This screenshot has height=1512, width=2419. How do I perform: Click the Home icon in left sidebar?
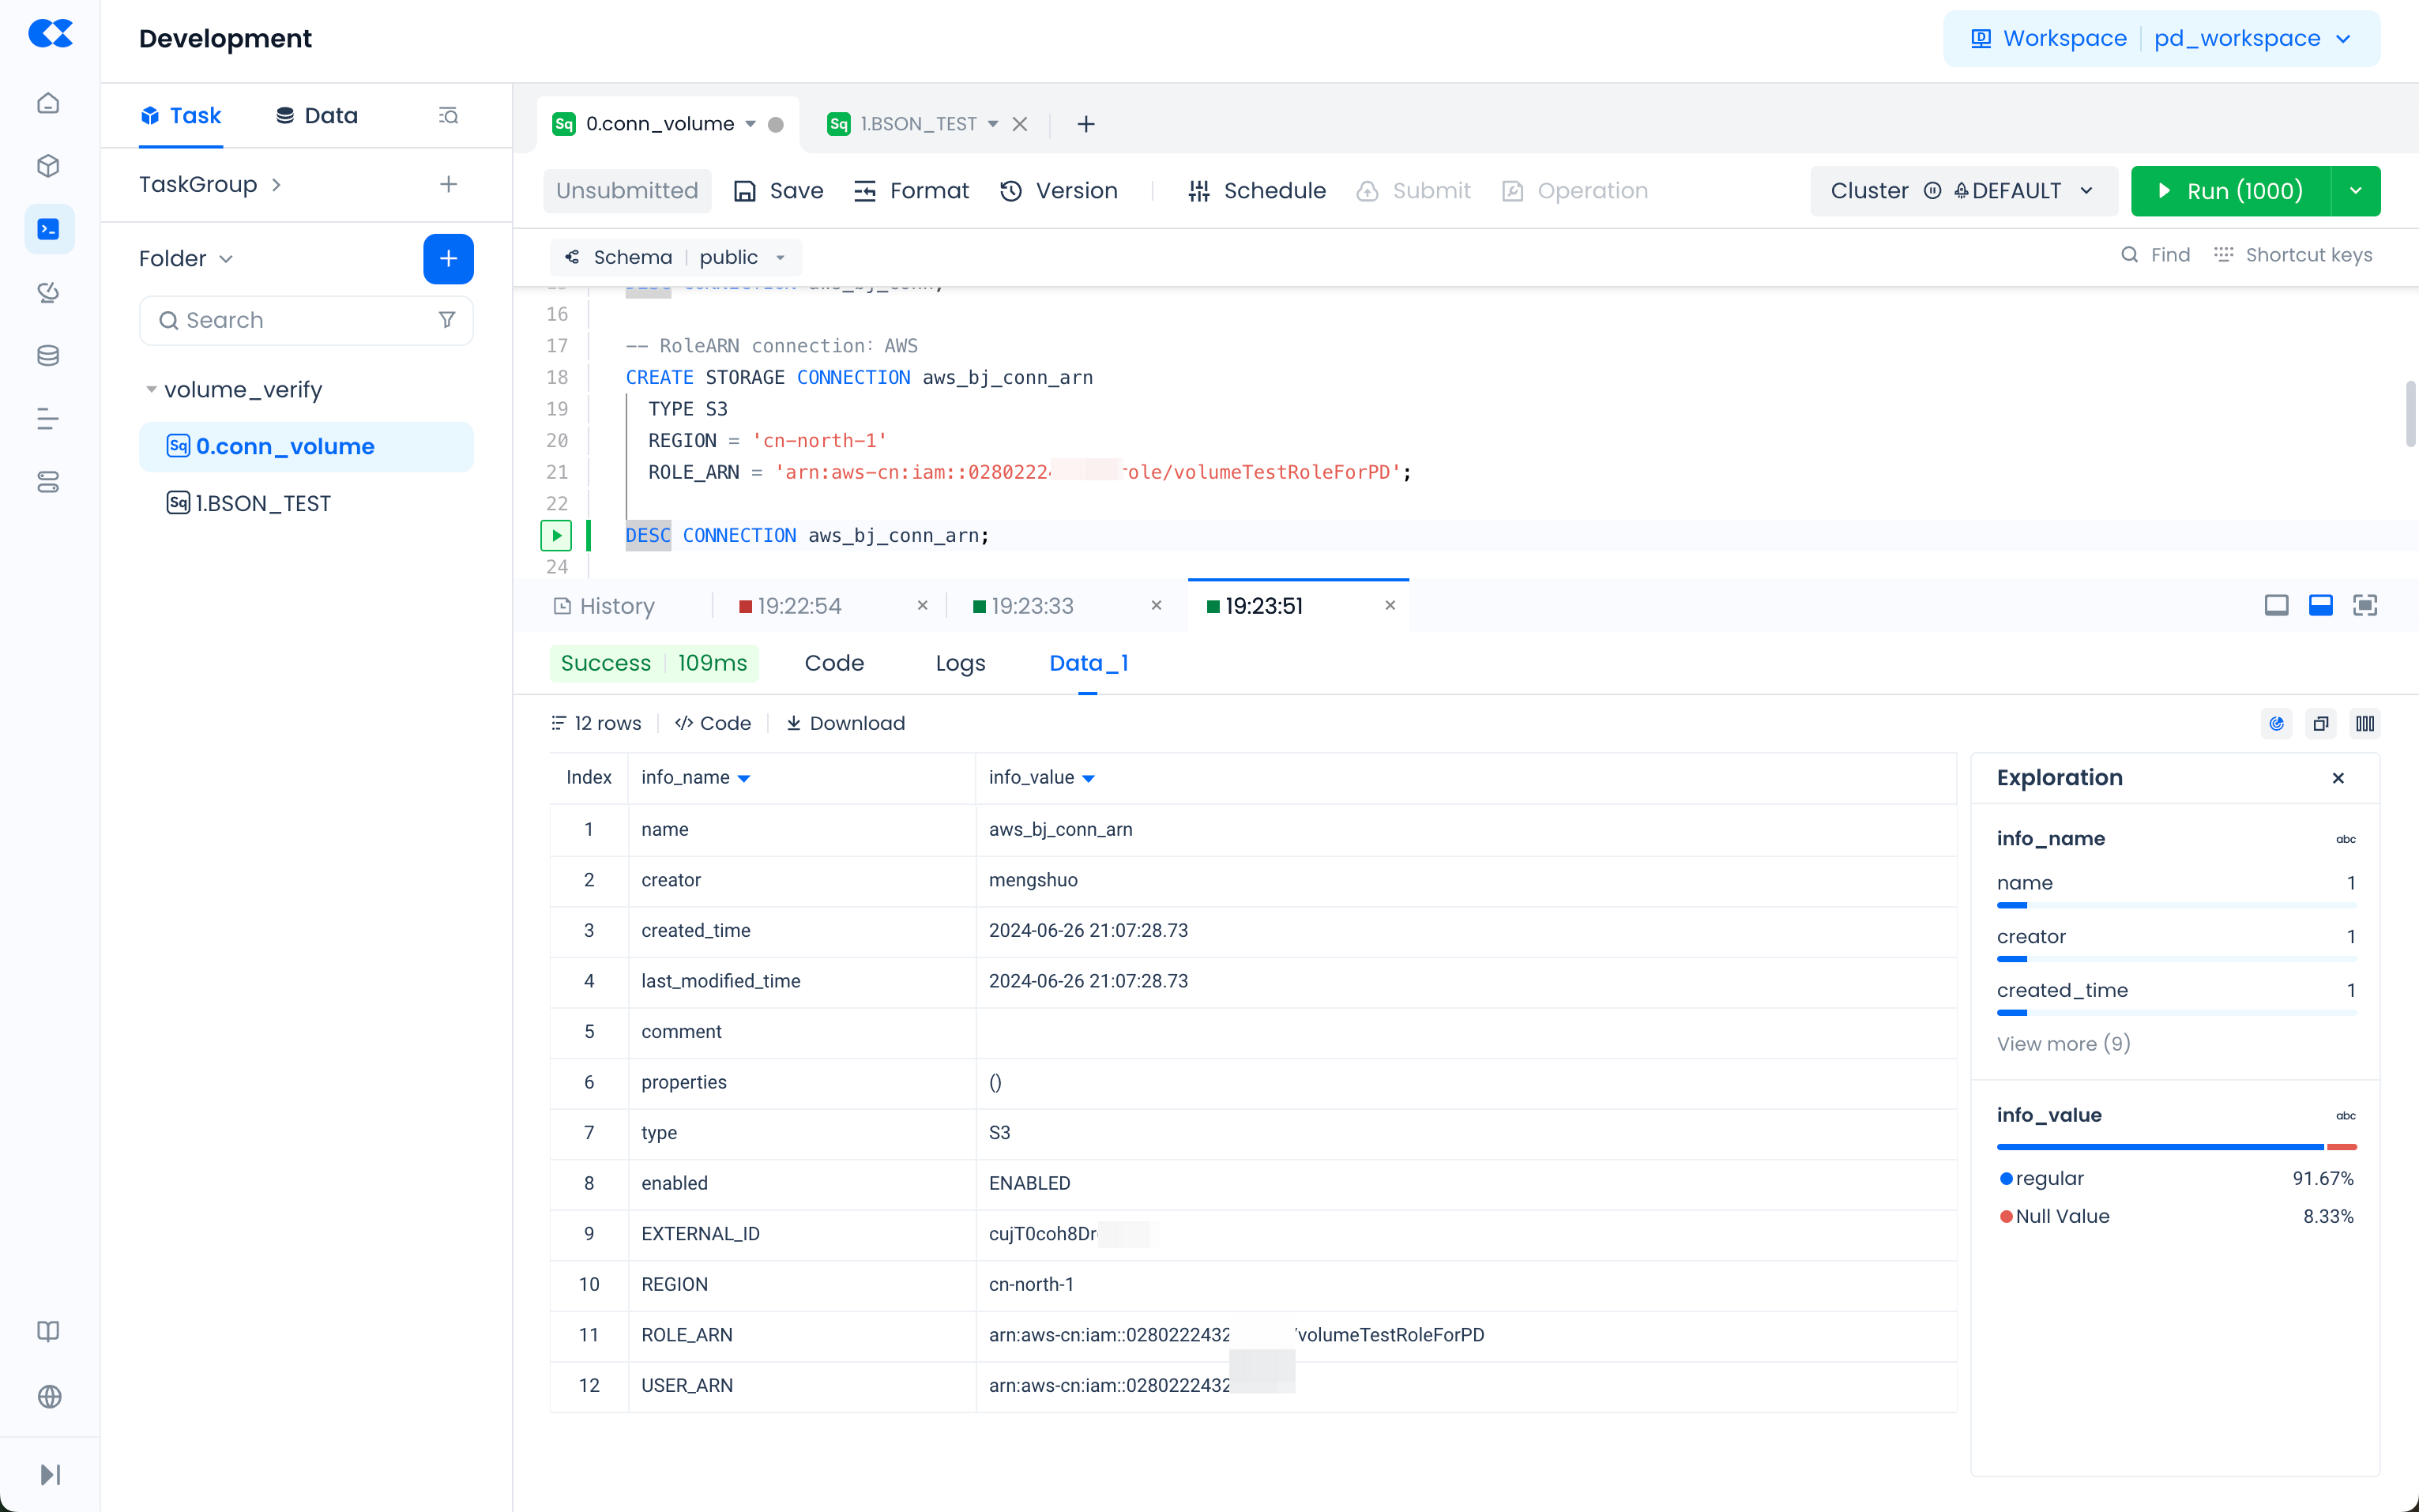48,103
